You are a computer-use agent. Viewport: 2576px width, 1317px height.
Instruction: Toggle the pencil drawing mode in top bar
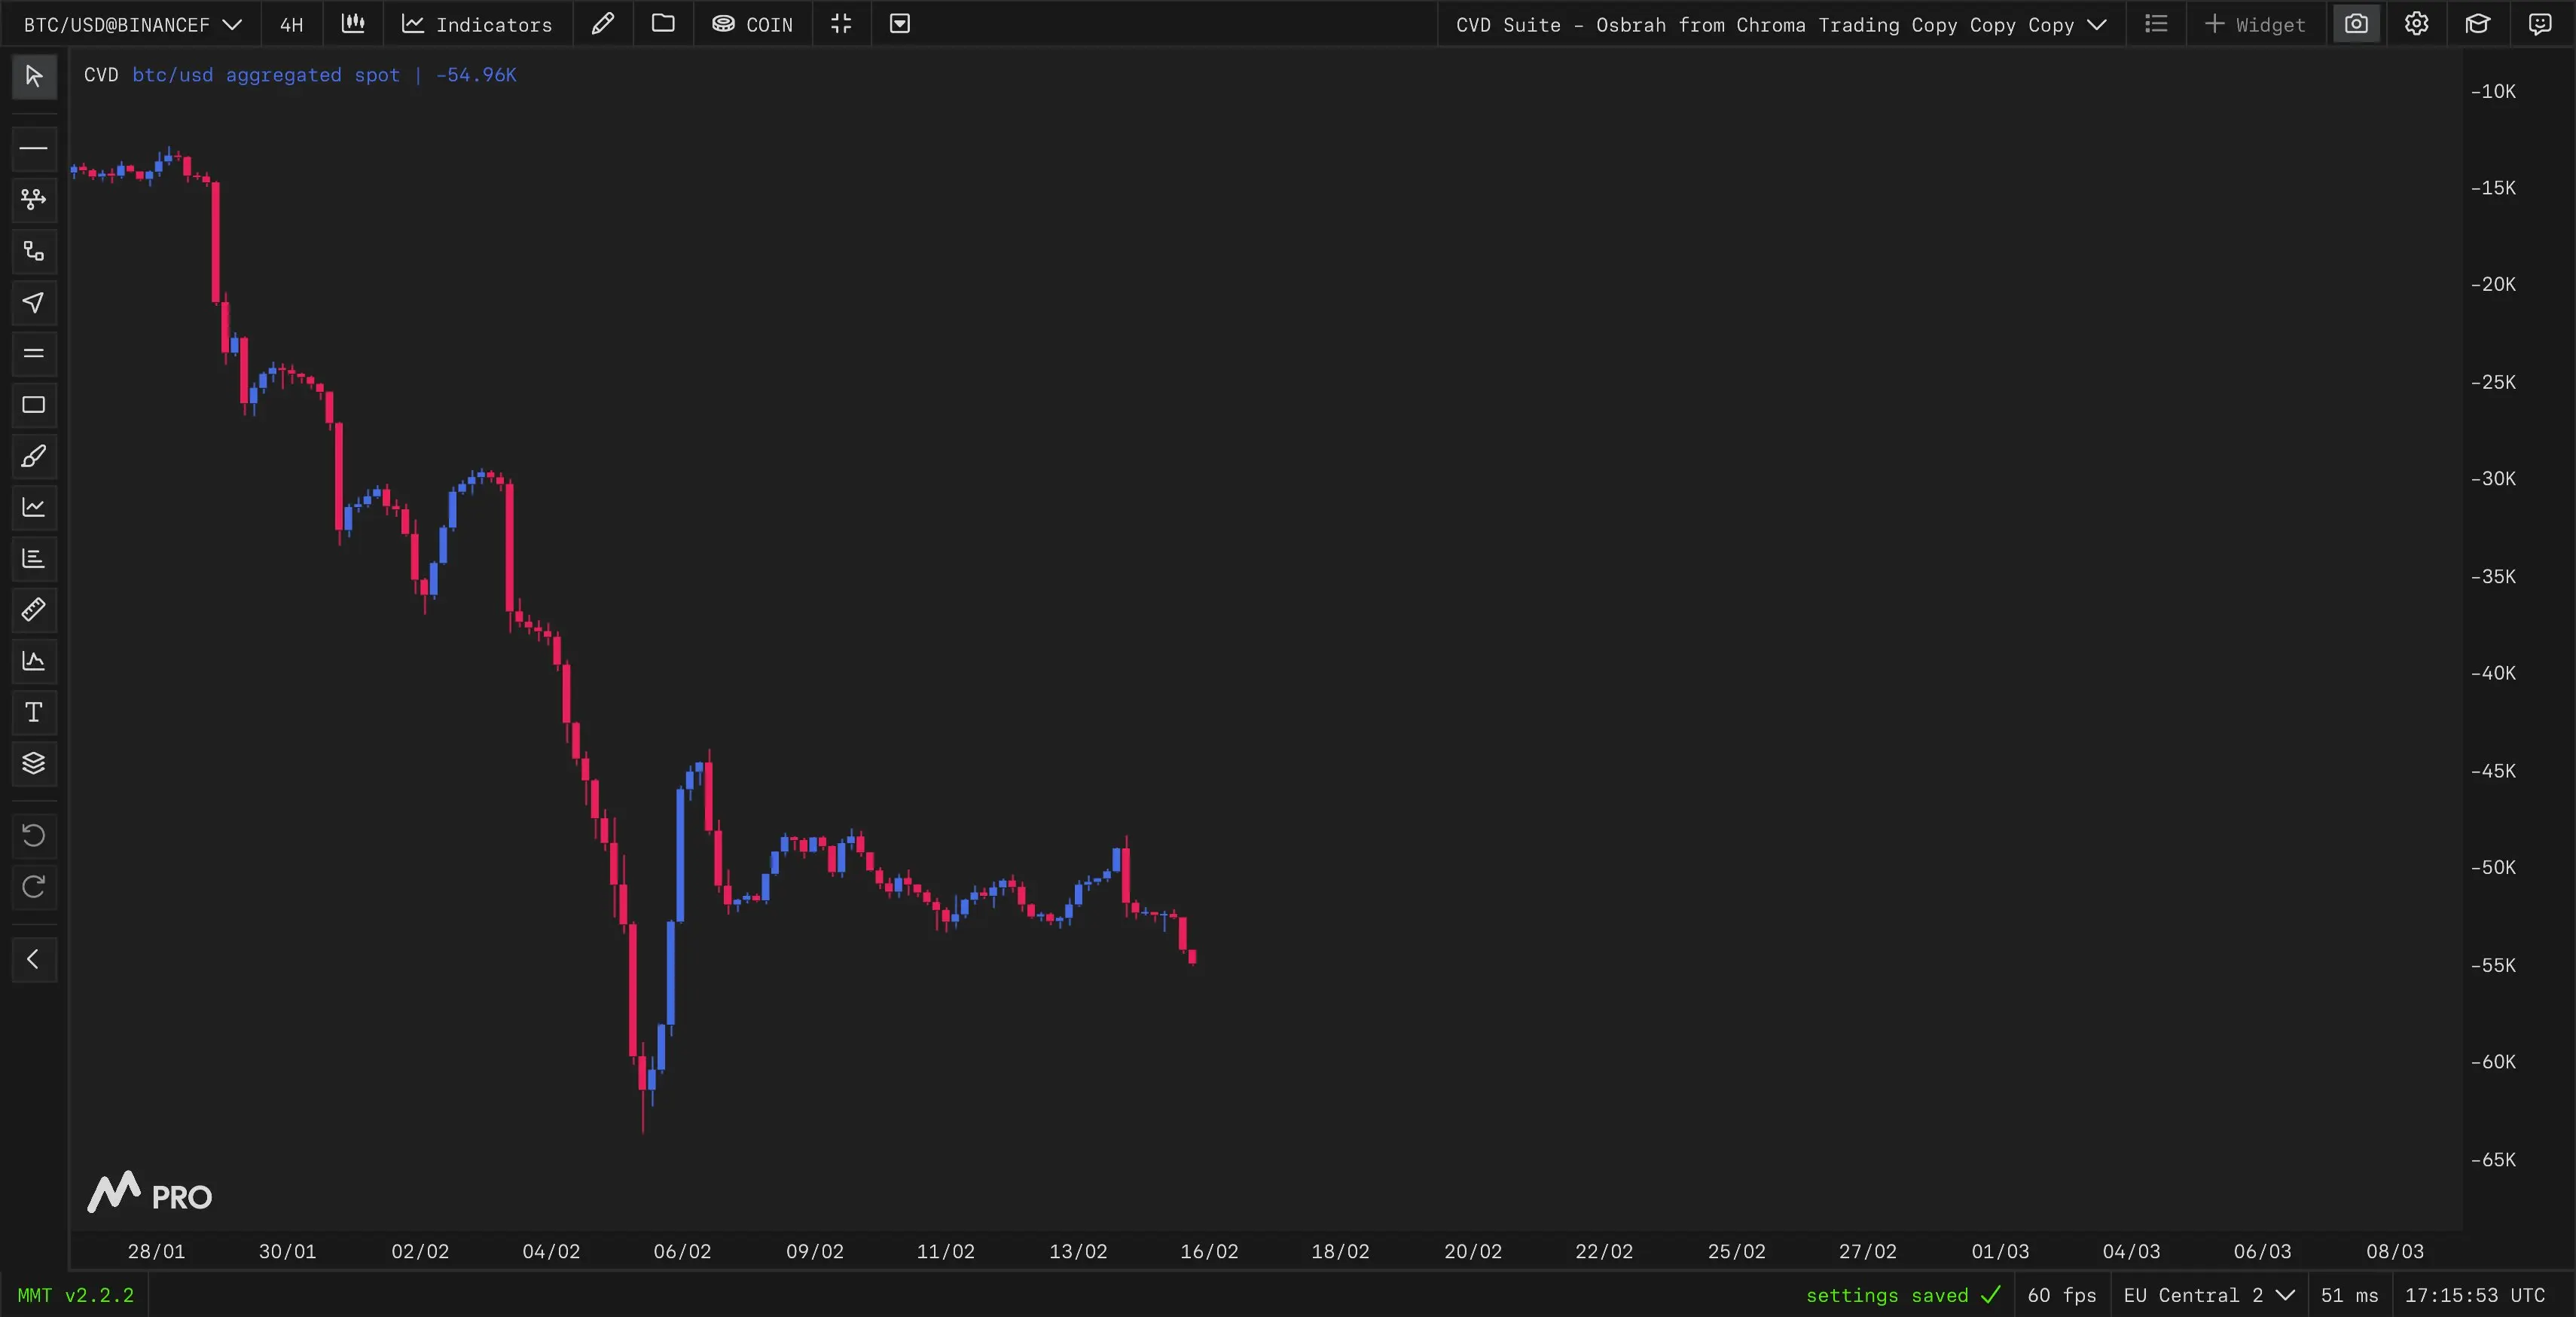603,24
